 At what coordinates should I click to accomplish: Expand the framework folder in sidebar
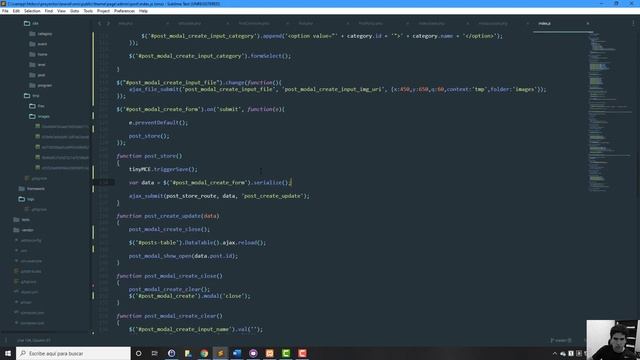(x=32, y=189)
